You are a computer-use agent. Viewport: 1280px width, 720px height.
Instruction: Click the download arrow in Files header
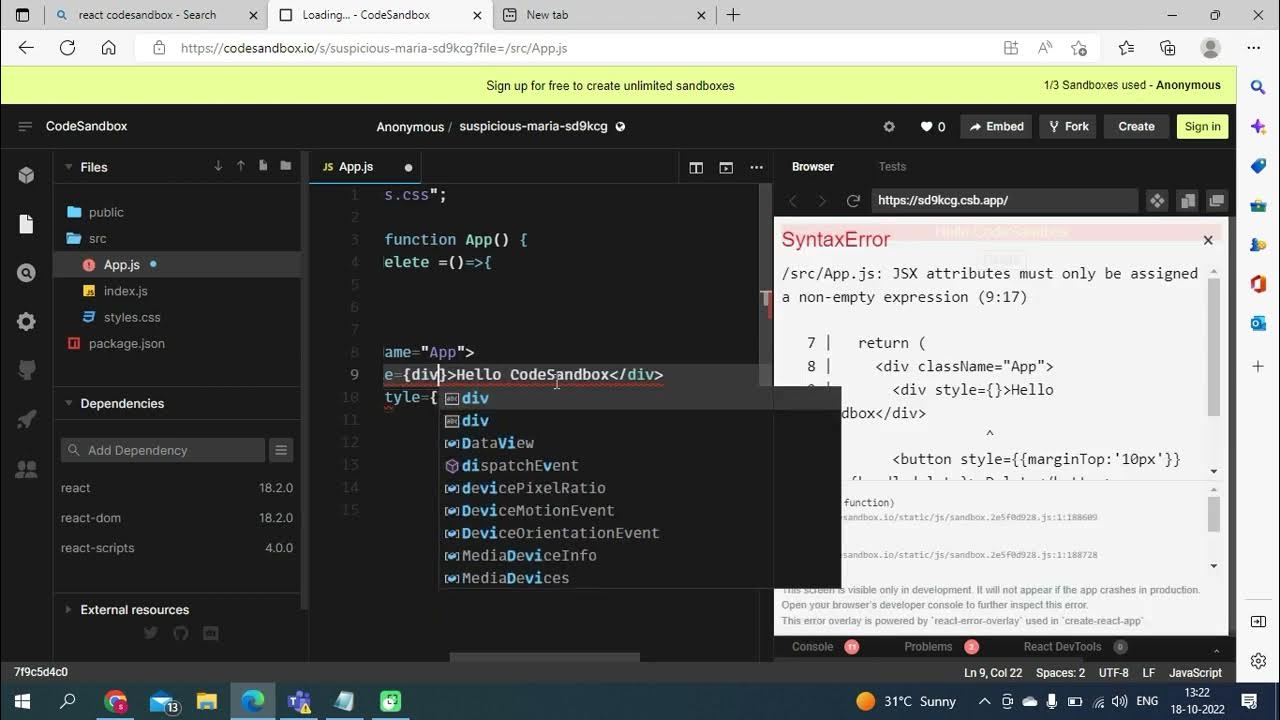218,166
